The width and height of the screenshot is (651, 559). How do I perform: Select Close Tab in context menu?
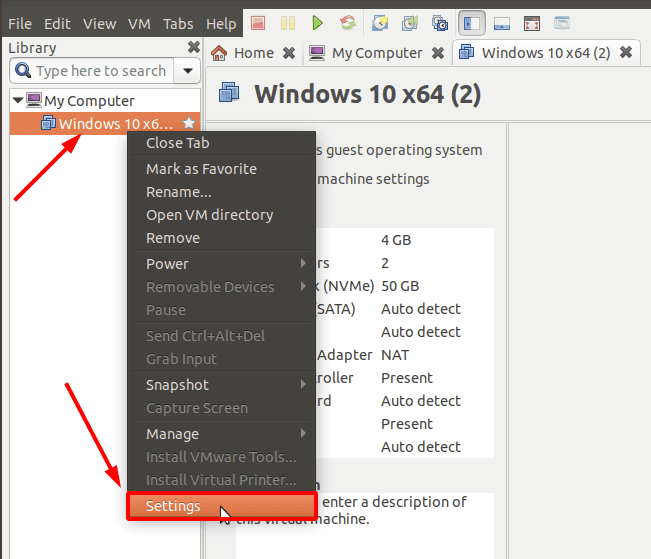[x=222, y=143]
